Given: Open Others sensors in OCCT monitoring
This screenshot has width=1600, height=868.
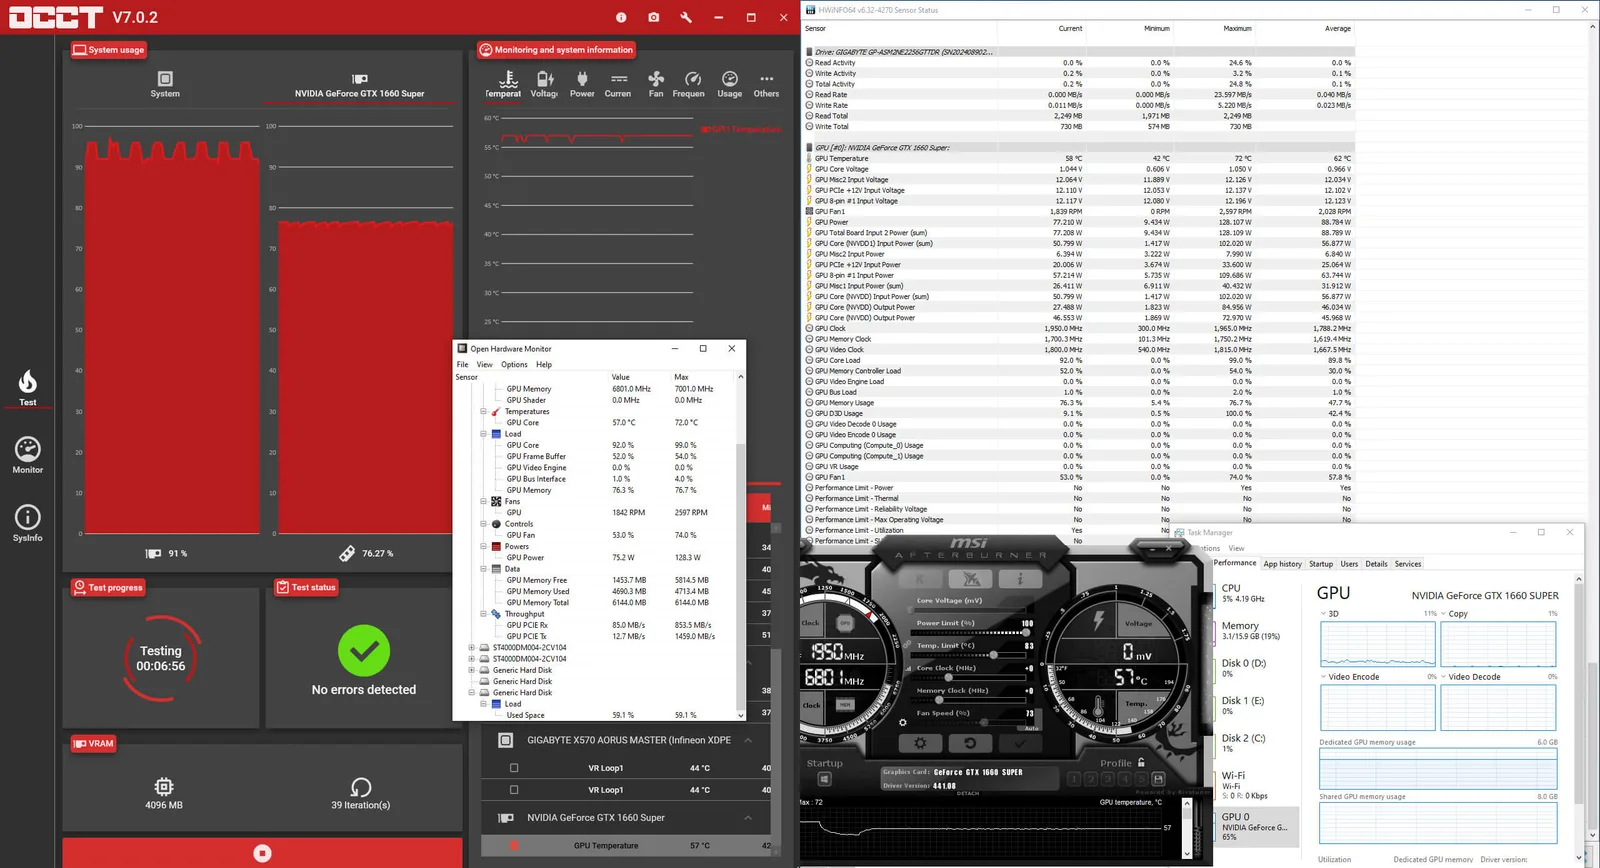Looking at the screenshot, I should pyautogui.click(x=766, y=84).
